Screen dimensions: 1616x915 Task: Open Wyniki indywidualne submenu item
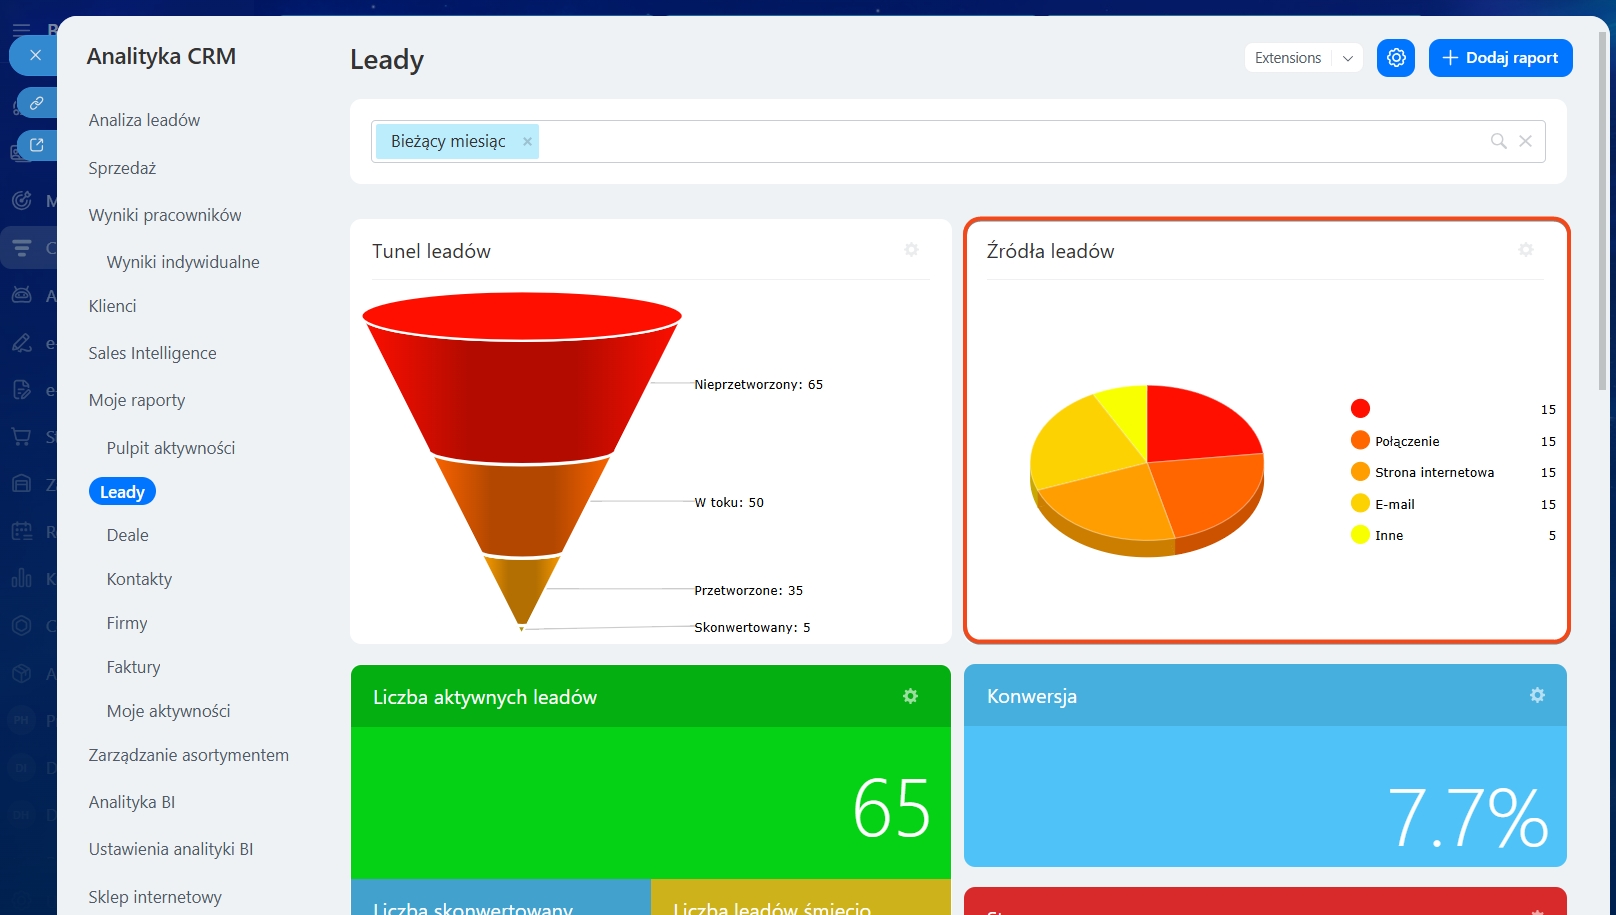(x=183, y=262)
